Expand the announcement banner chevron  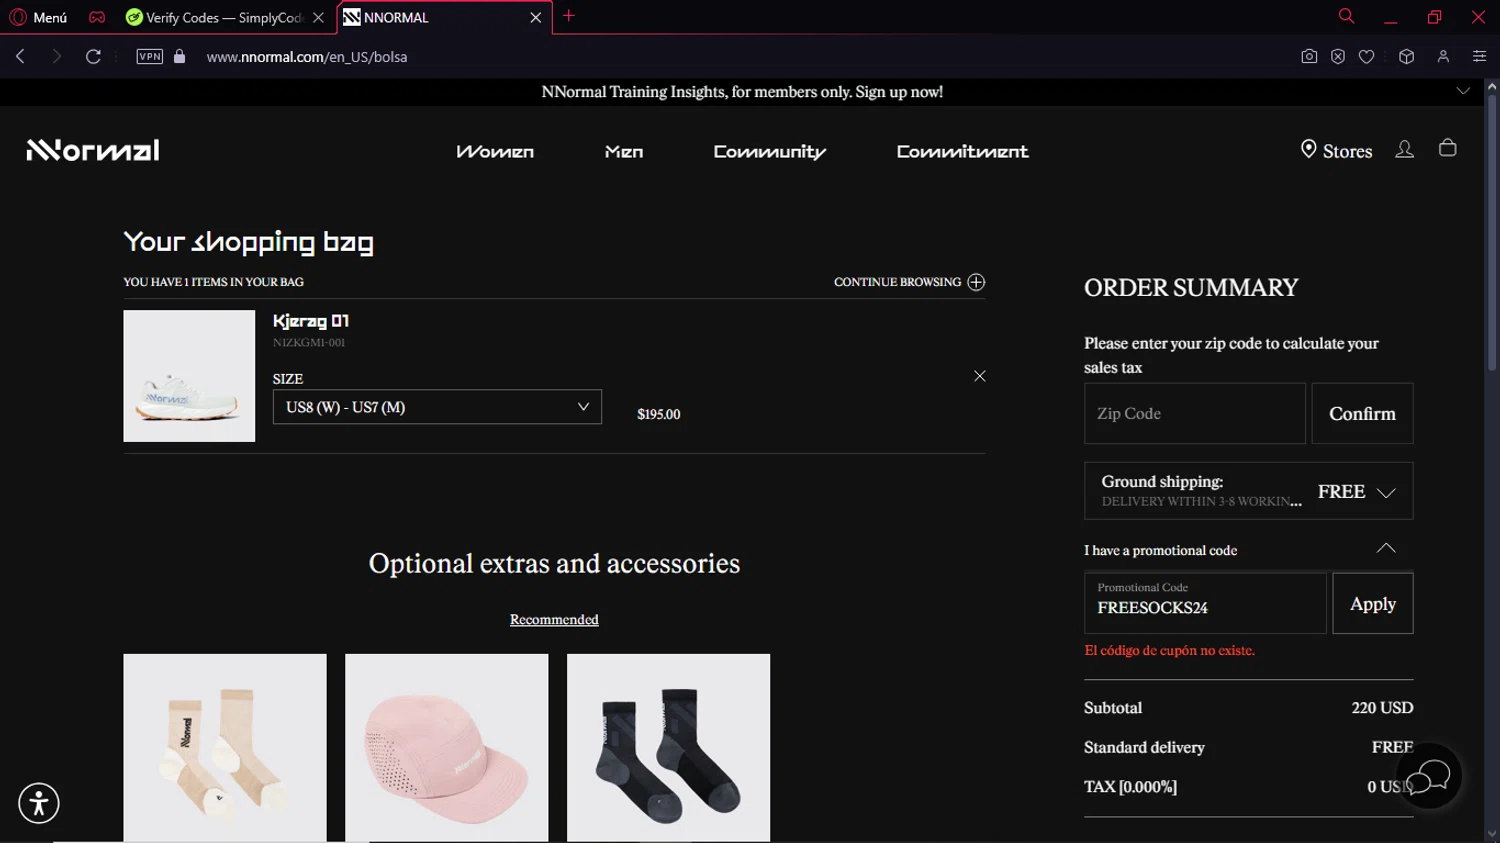pos(1463,91)
